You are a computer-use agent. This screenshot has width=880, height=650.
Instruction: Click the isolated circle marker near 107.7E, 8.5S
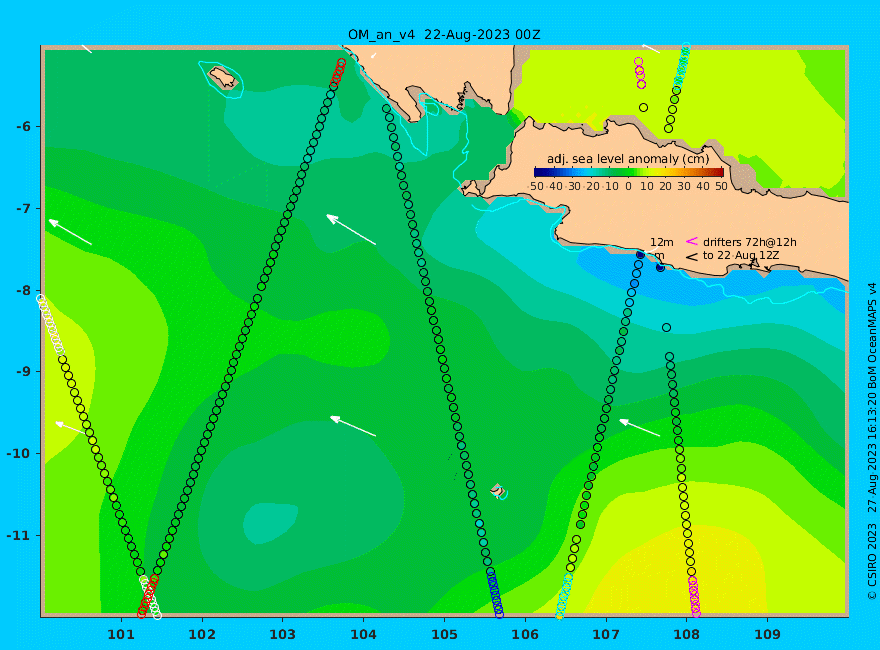coord(666,327)
